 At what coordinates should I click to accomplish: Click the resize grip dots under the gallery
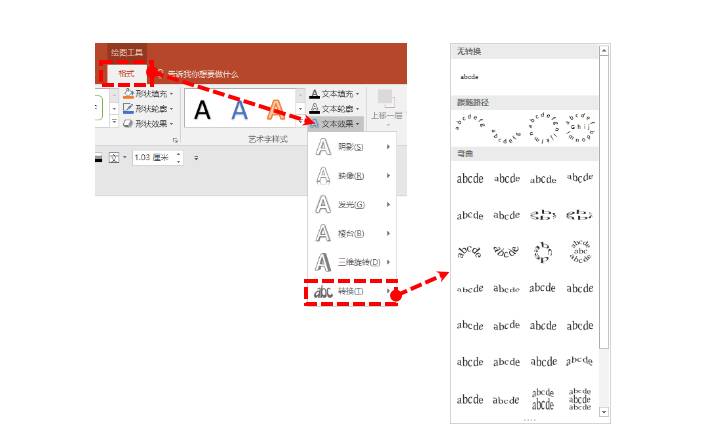pyautogui.click(x=529, y=420)
